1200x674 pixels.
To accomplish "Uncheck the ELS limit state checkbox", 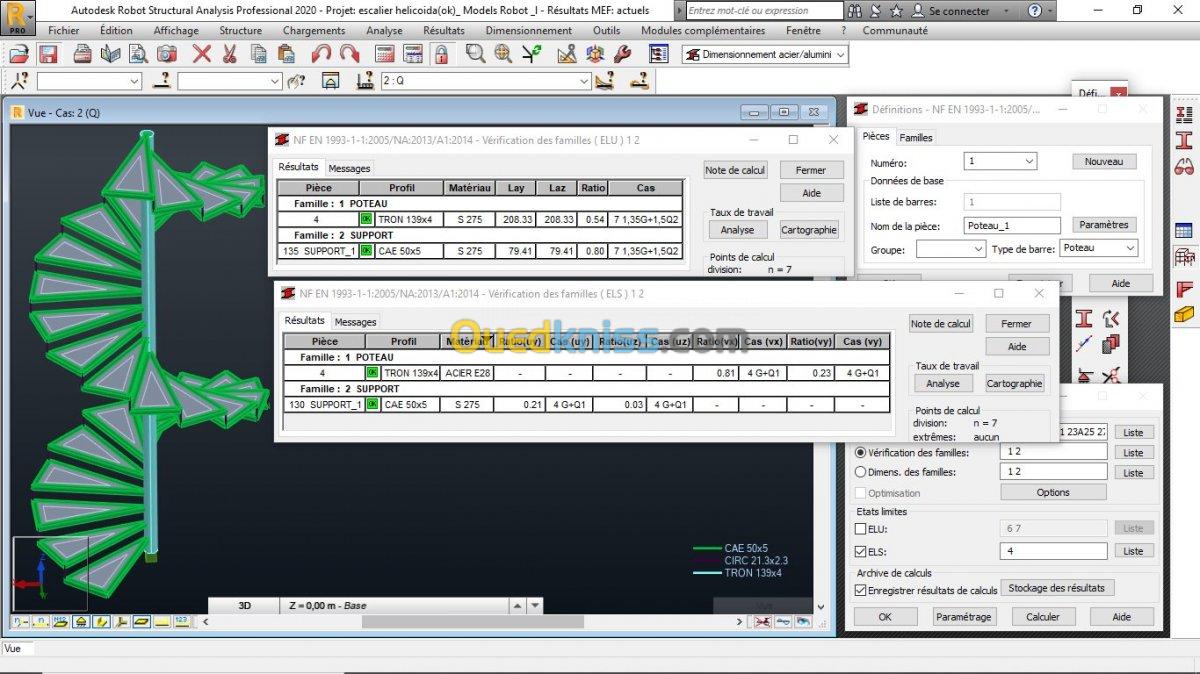I will click(x=861, y=551).
